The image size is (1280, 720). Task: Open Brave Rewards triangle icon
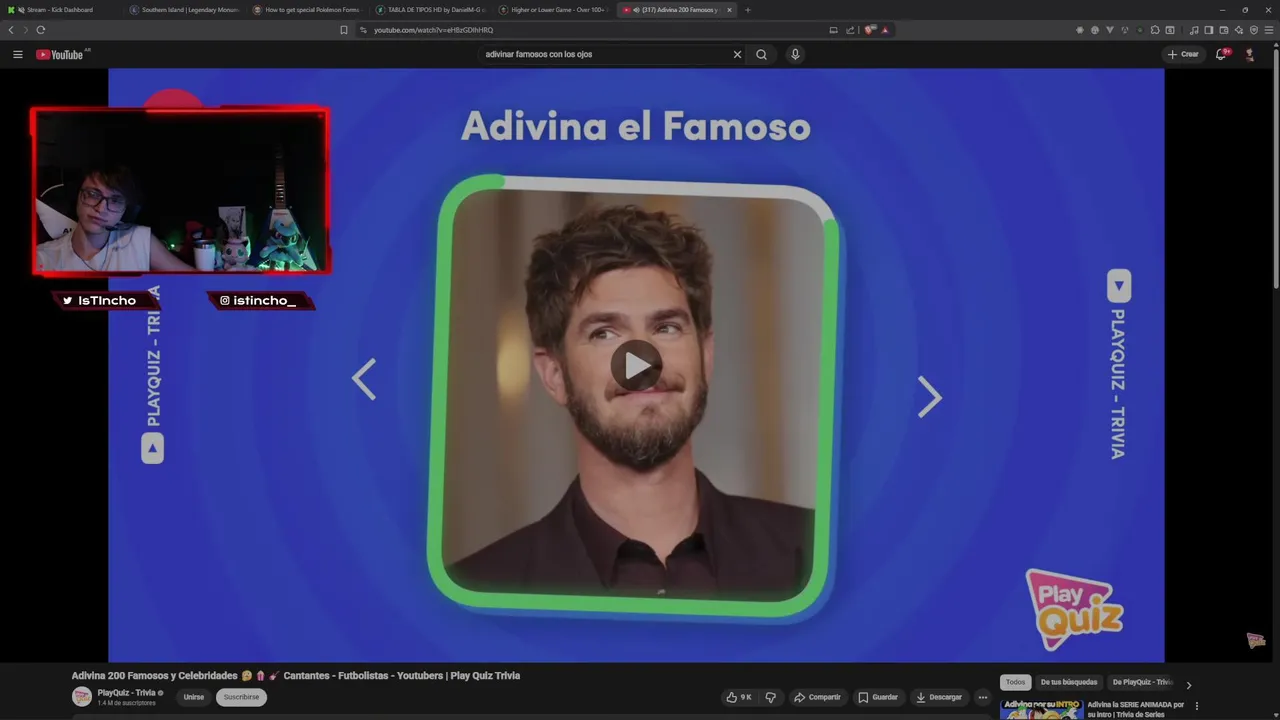[884, 30]
